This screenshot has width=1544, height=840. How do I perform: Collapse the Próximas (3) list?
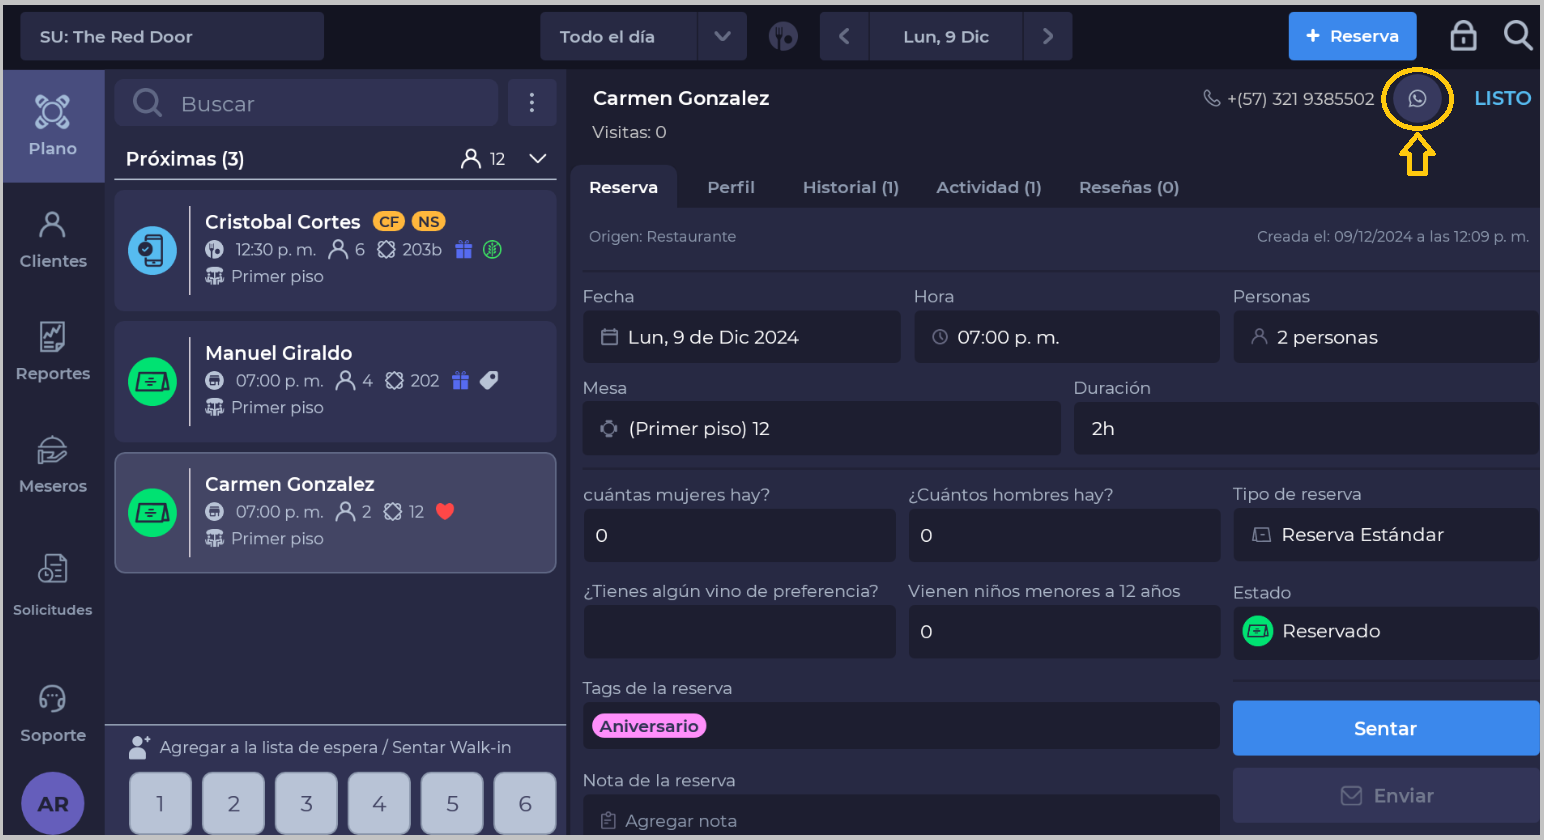(538, 159)
